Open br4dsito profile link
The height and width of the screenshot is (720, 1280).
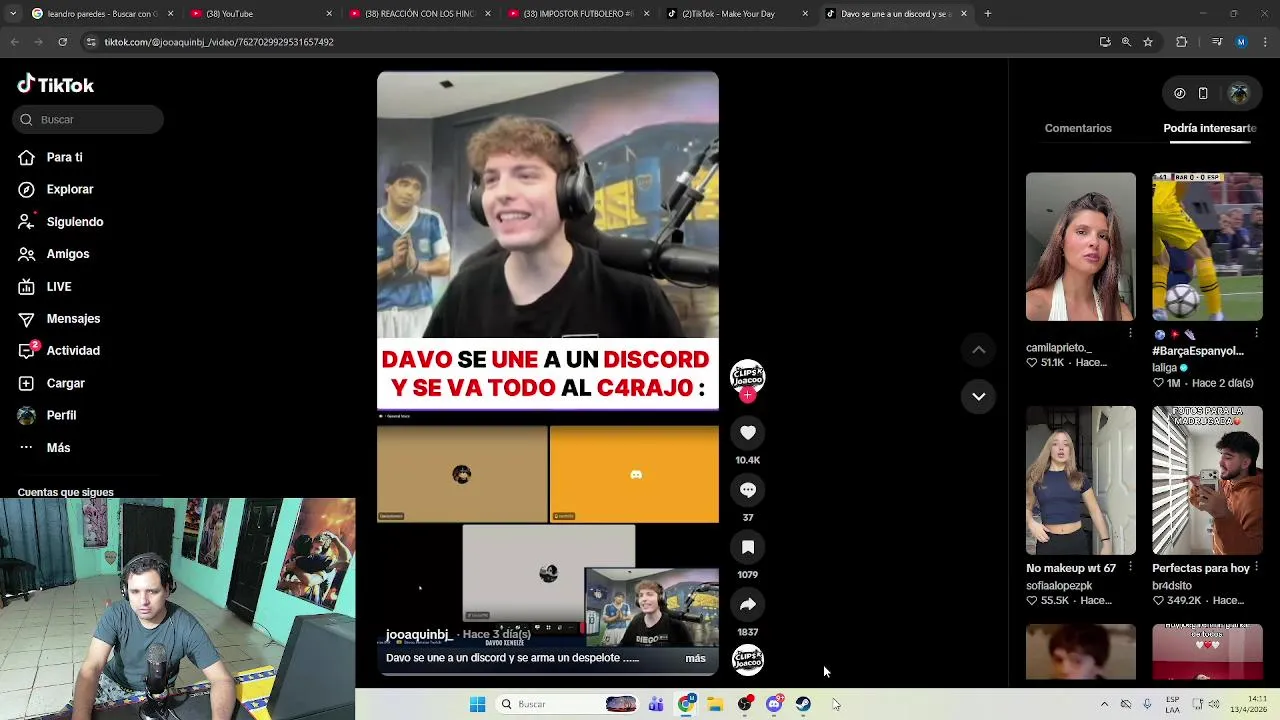pyautogui.click(x=1172, y=586)
